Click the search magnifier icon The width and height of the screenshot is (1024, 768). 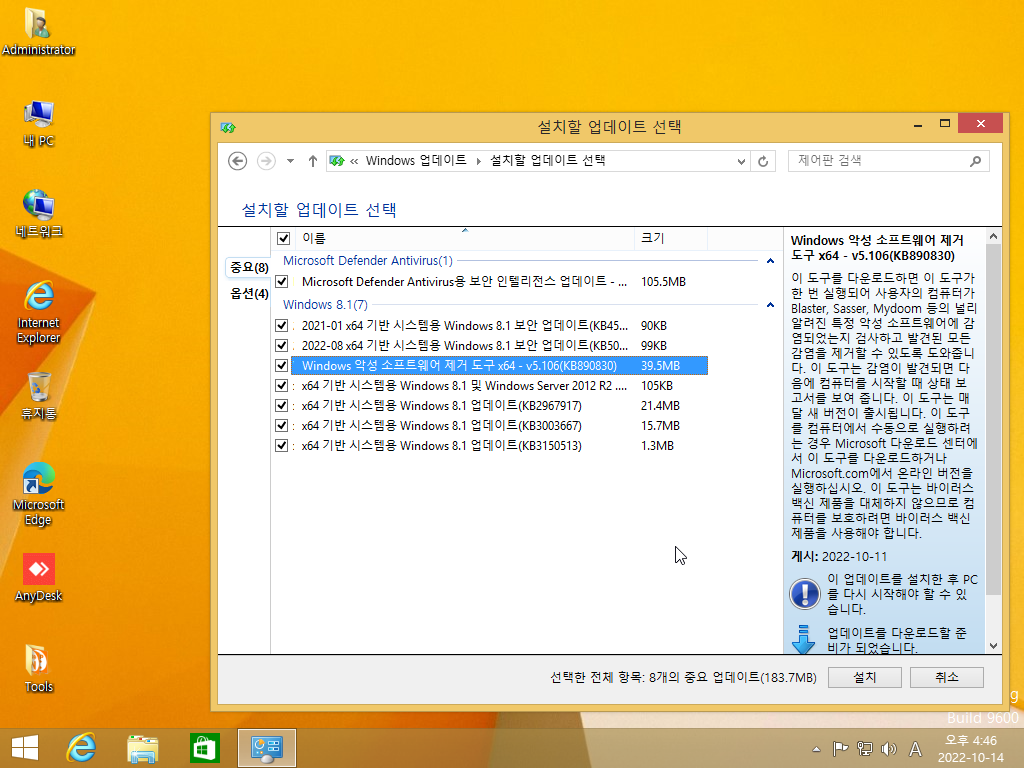point(975,161)
